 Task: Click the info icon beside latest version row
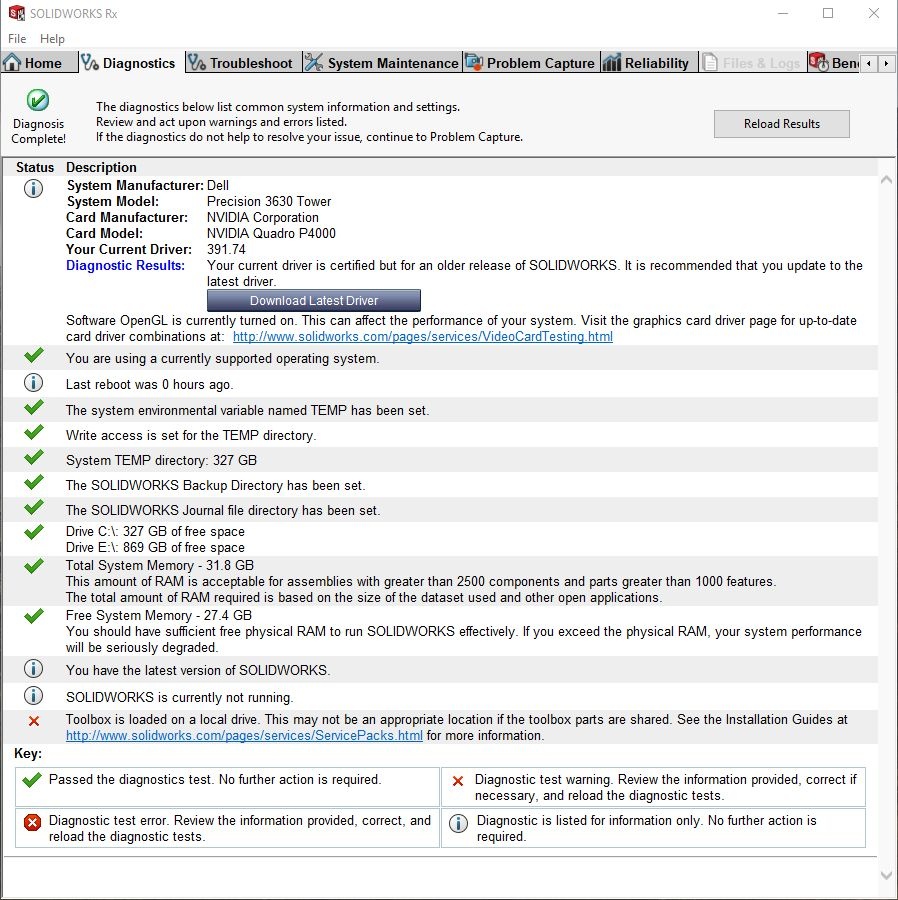(33, 668)
